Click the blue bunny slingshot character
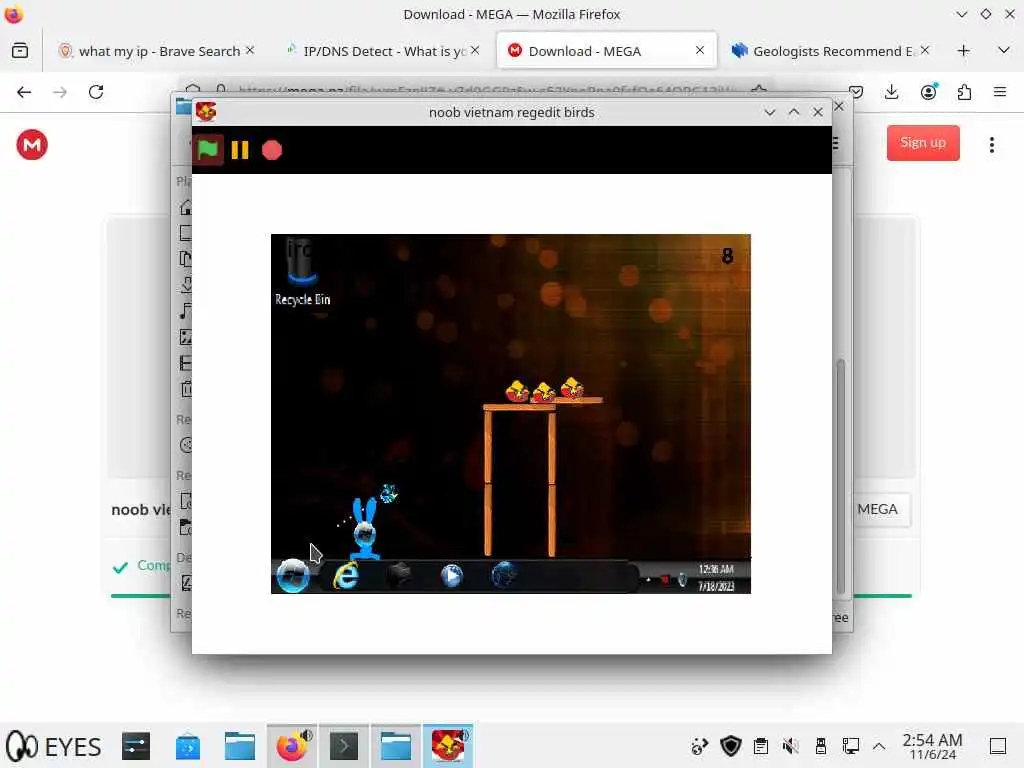 (x=365, y=528)
